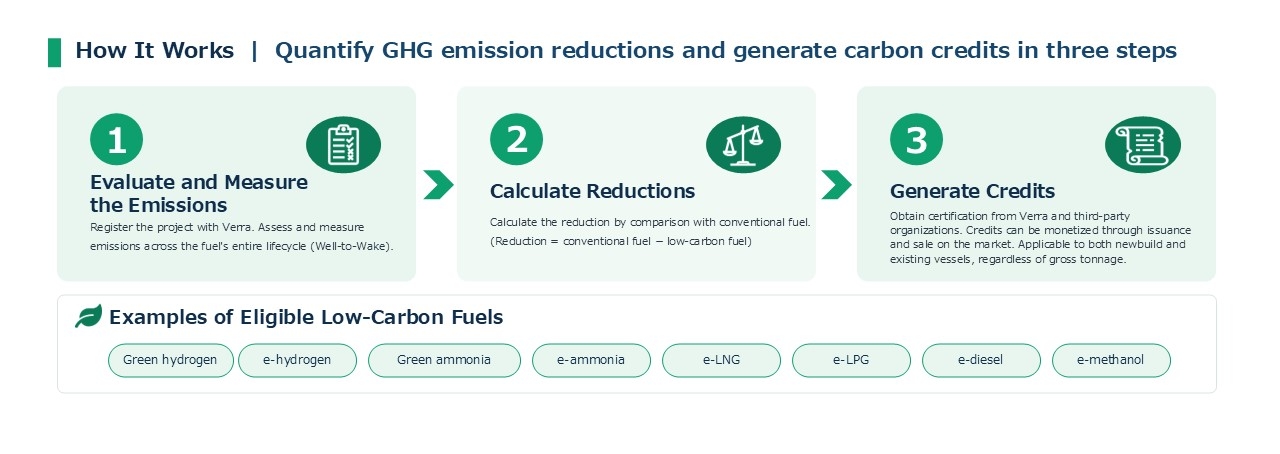1280x454 pixels.
Task: Select the Green ammonia pill
Action: coord(444,360)
